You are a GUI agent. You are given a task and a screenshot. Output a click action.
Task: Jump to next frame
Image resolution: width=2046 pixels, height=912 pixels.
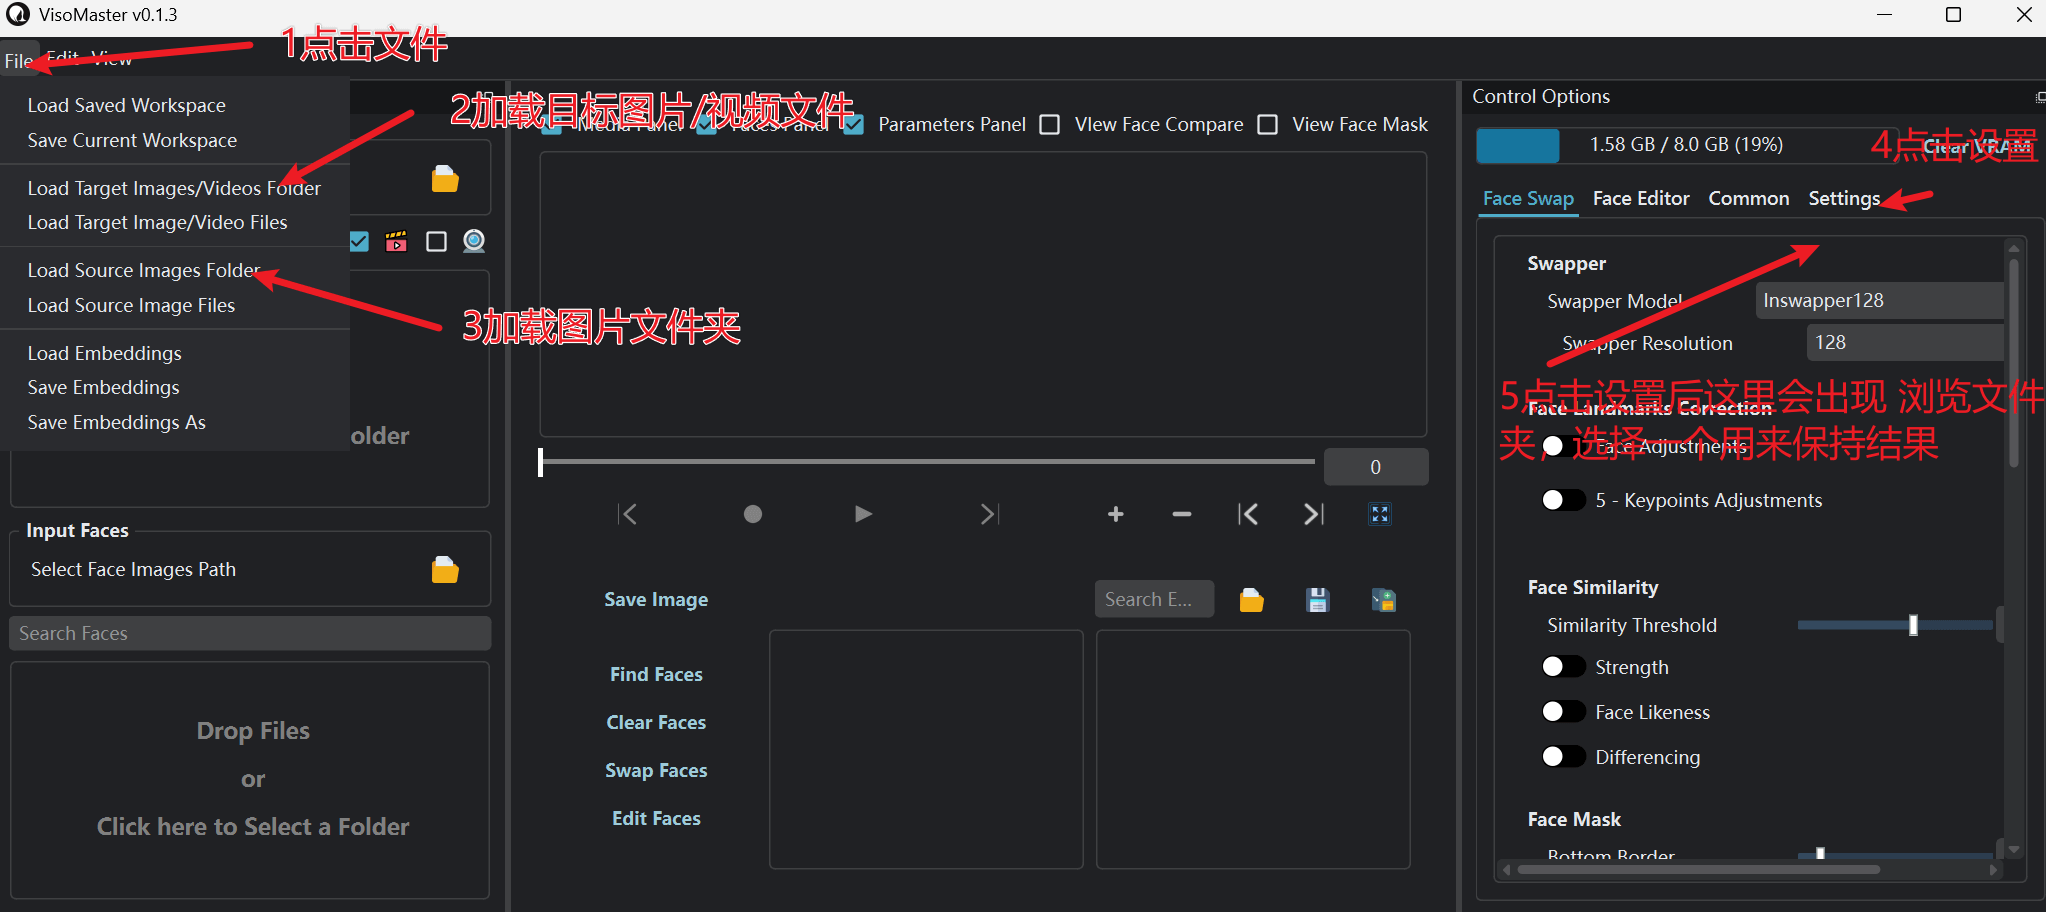pos(989,514)
